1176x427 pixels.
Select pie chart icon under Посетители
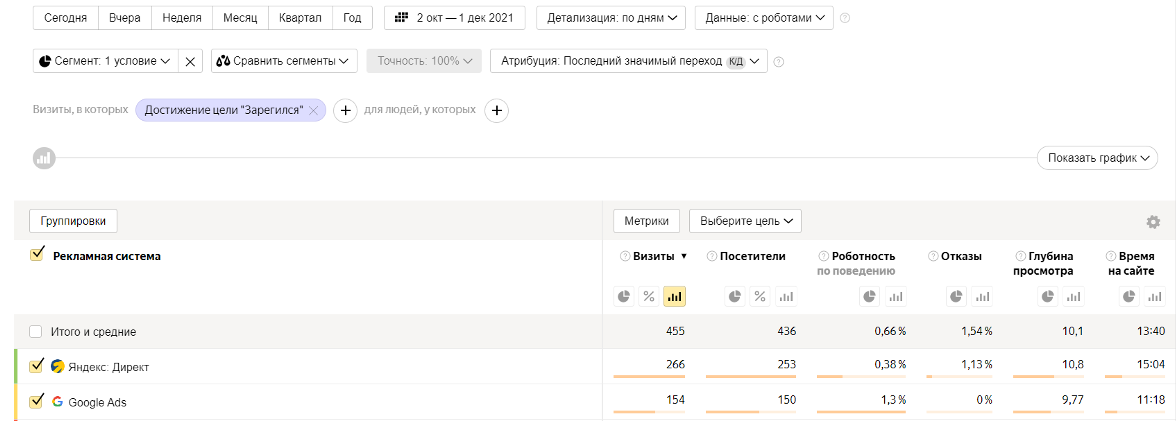pos(735,296)
